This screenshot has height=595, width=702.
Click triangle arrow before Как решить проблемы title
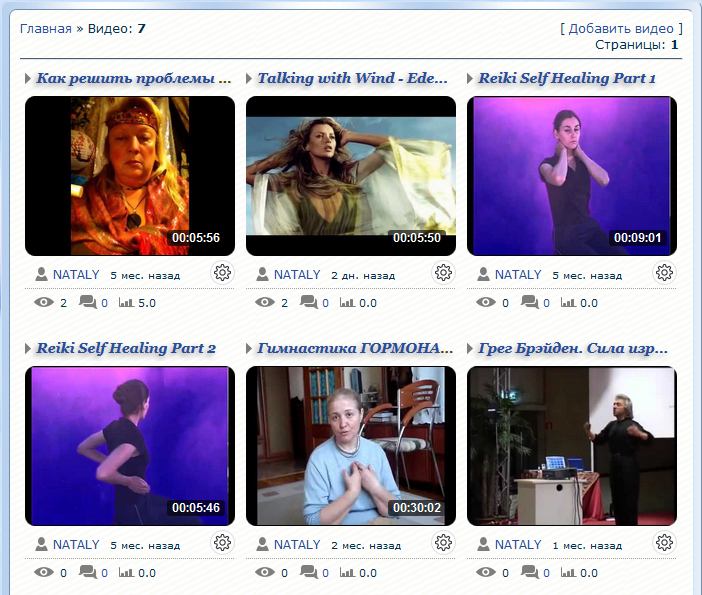28,79
